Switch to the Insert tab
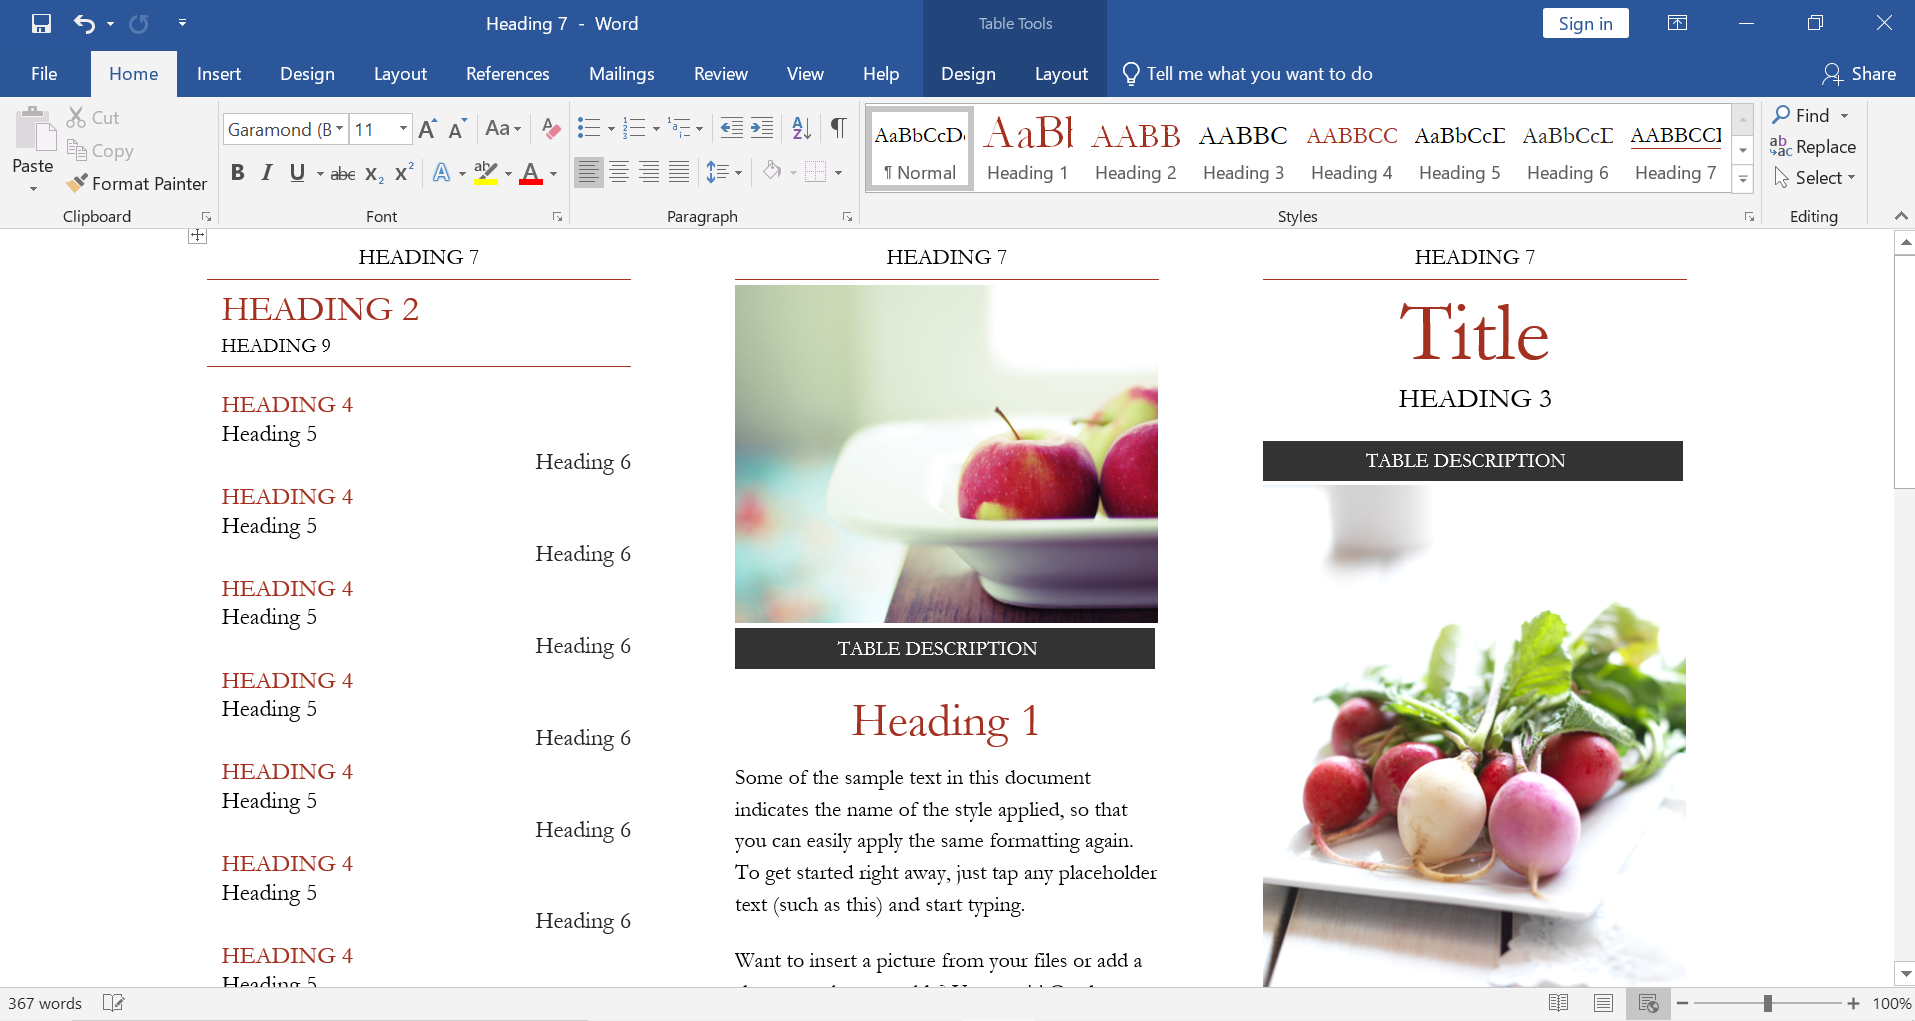 click(x=218, y=74)
